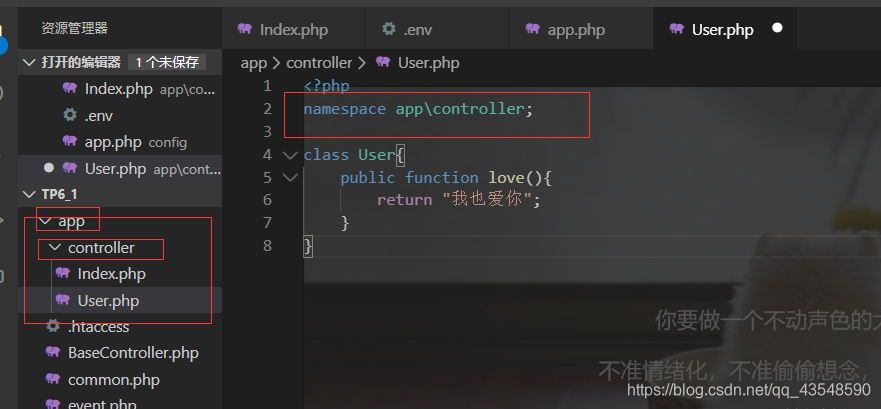Image resolution: width=881 pixels, height=409 pixels.
Task: Open Index.php in open editors list
Action: point(120,89)
